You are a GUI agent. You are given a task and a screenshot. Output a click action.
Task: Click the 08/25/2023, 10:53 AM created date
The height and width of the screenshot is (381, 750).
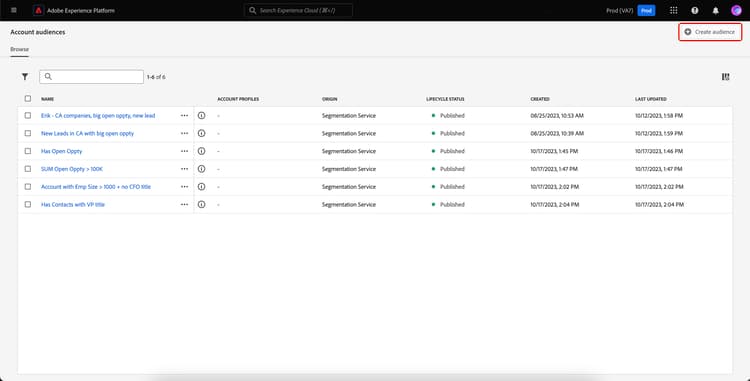point(557,116)
